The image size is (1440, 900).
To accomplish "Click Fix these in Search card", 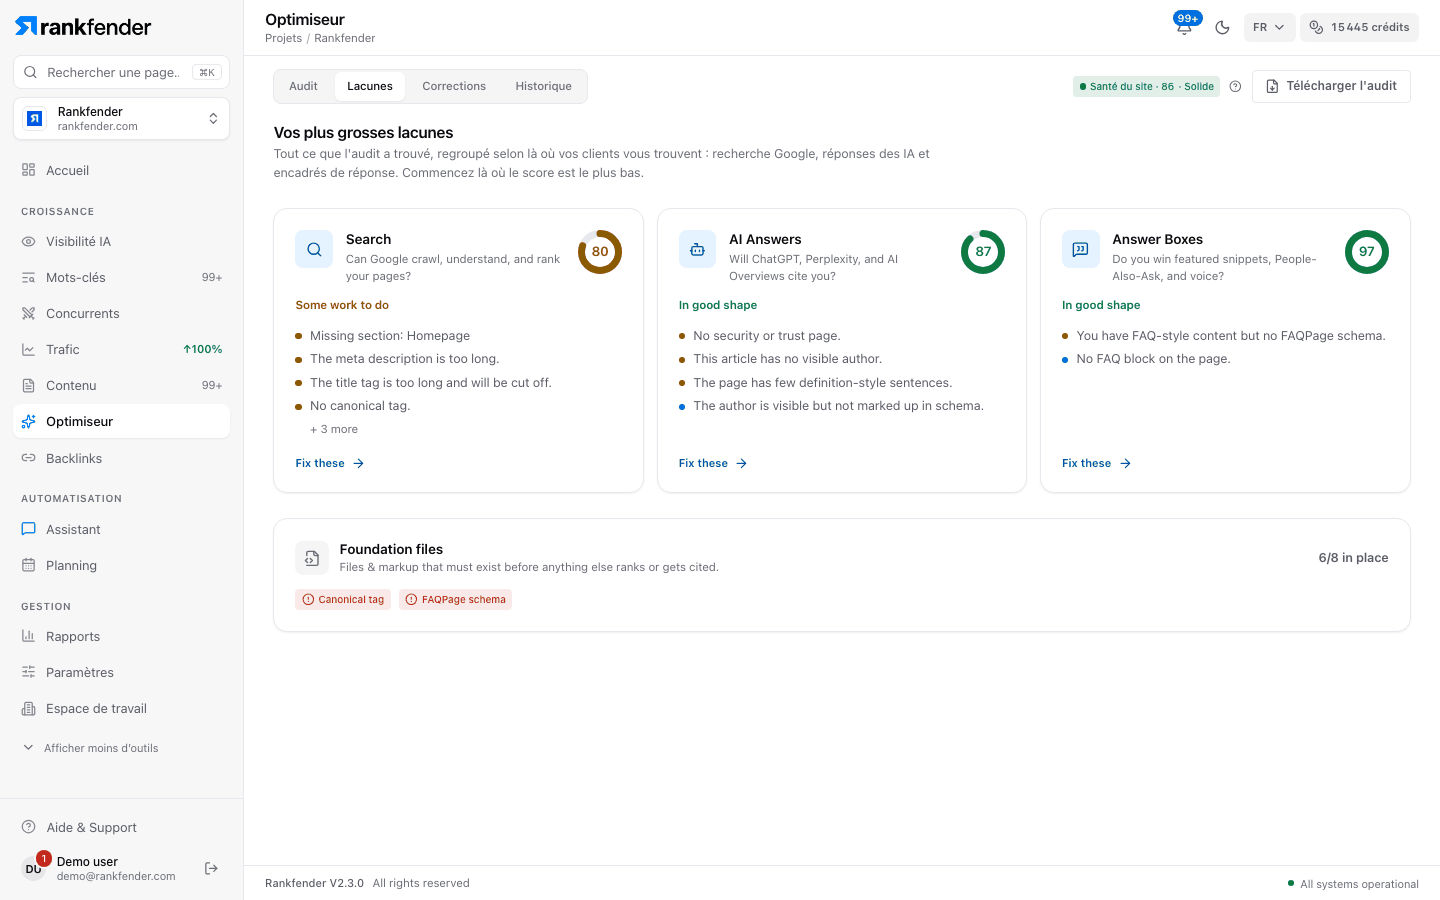I will click(330, 463).
